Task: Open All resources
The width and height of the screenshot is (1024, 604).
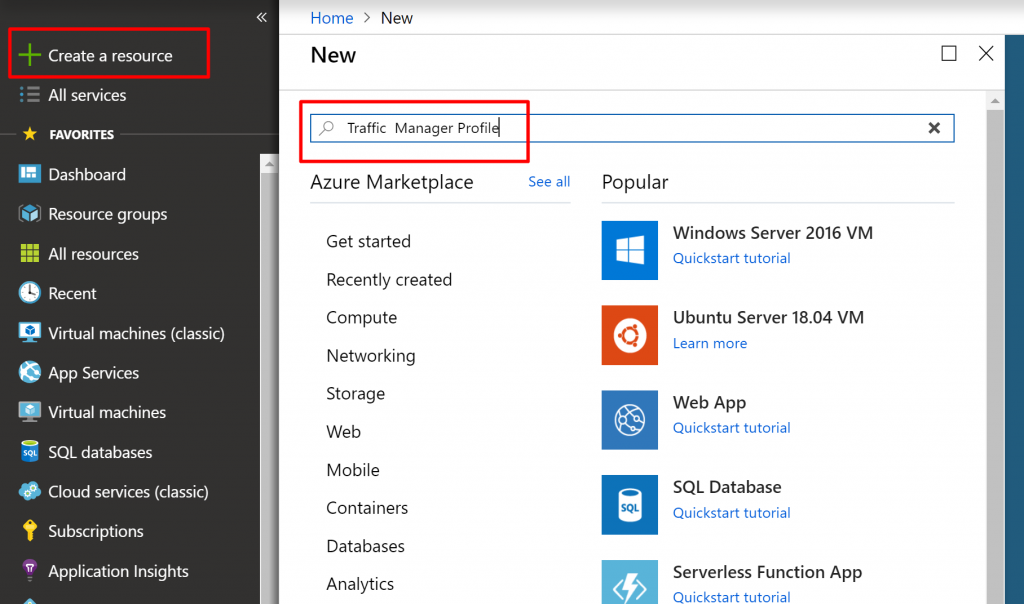Action: click(93, 254)
